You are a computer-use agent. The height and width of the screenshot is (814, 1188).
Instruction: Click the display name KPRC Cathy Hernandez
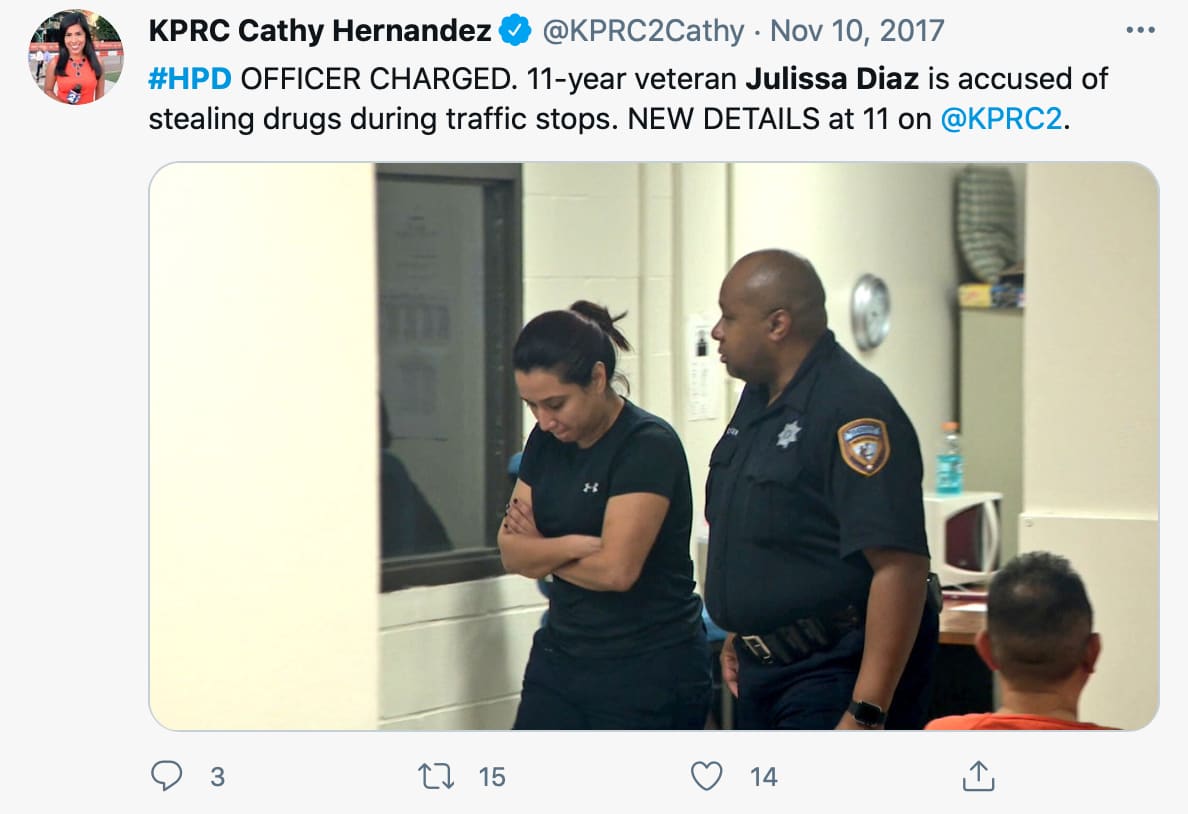[320, 31]
